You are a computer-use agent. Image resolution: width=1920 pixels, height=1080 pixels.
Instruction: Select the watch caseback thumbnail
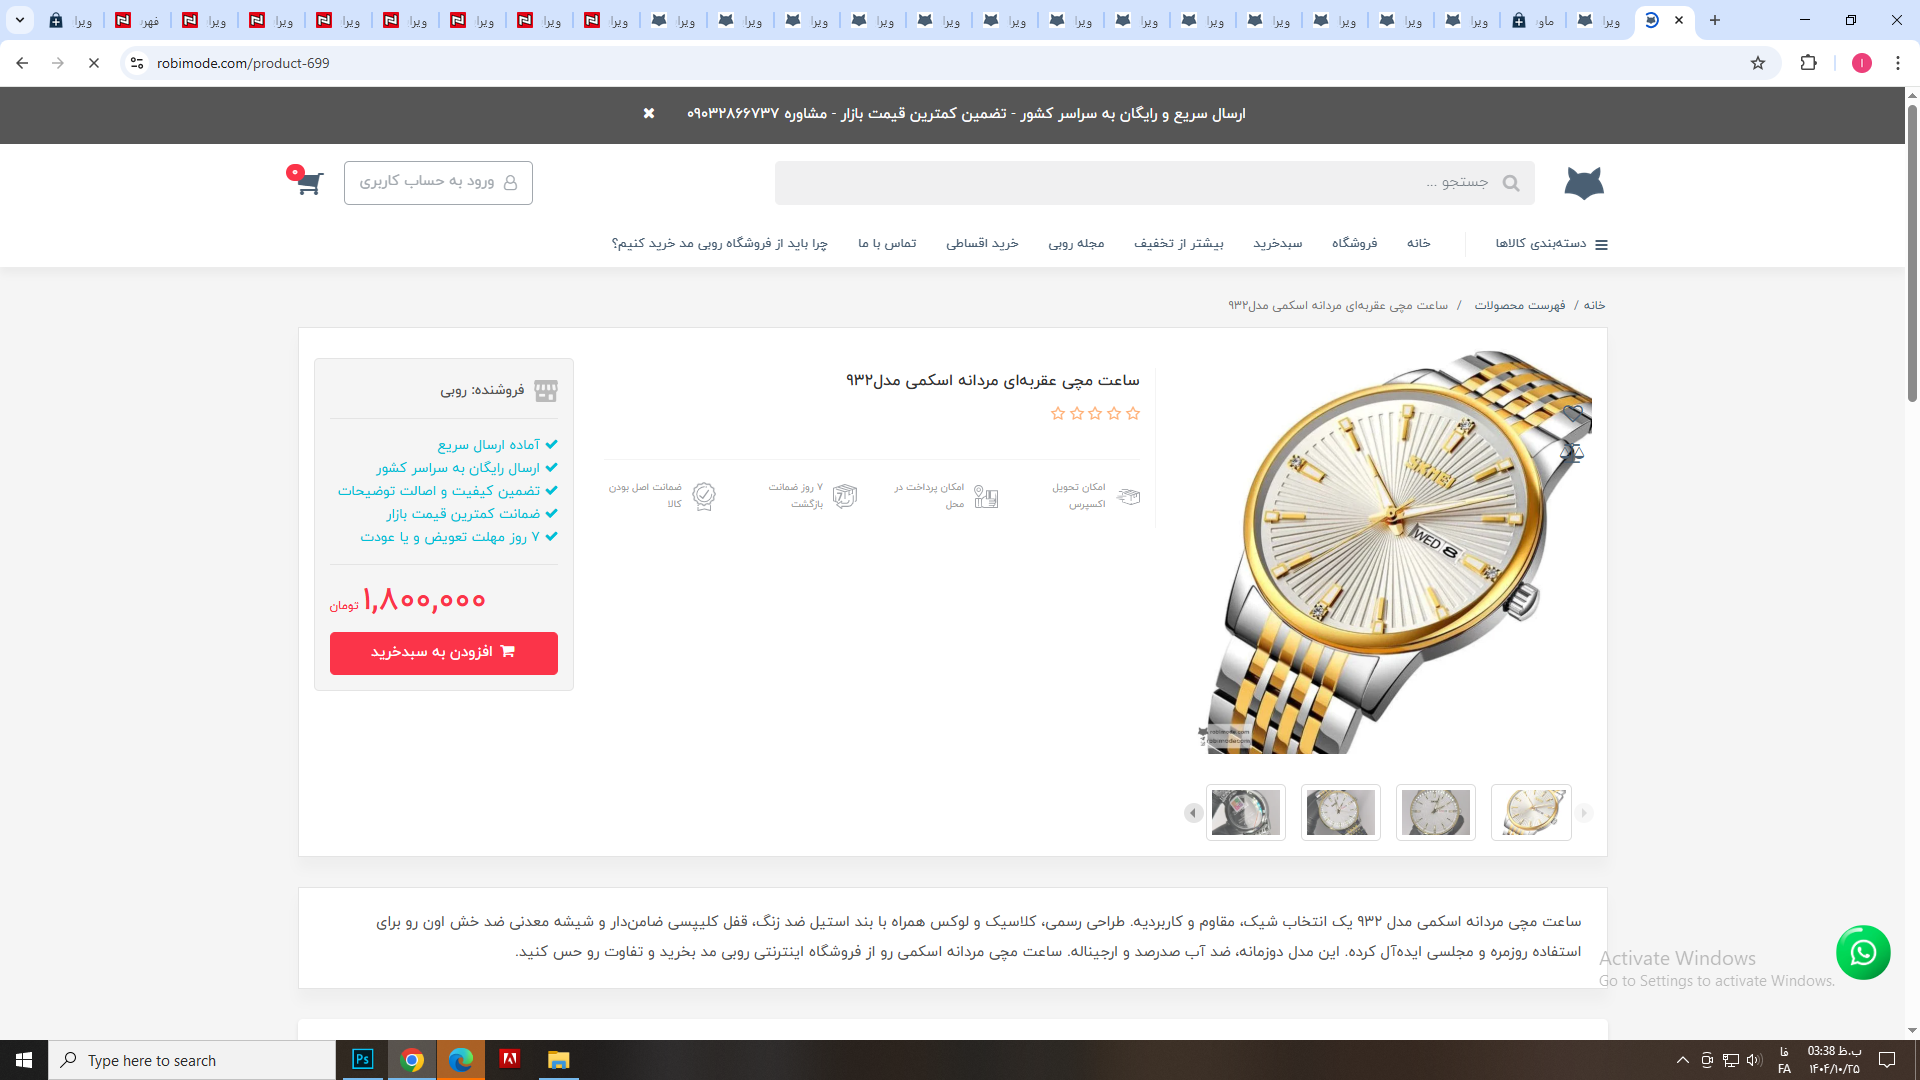tap(1245, 812)
